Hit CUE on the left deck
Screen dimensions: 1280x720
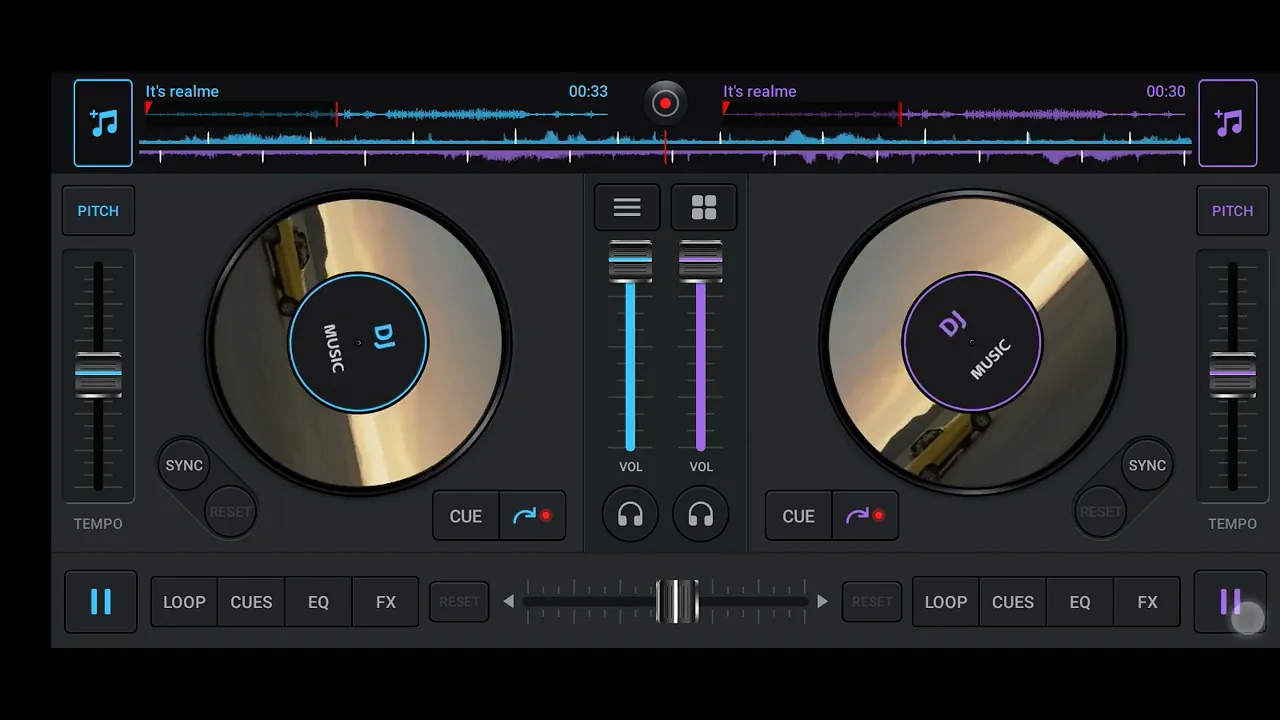point(466,516)
